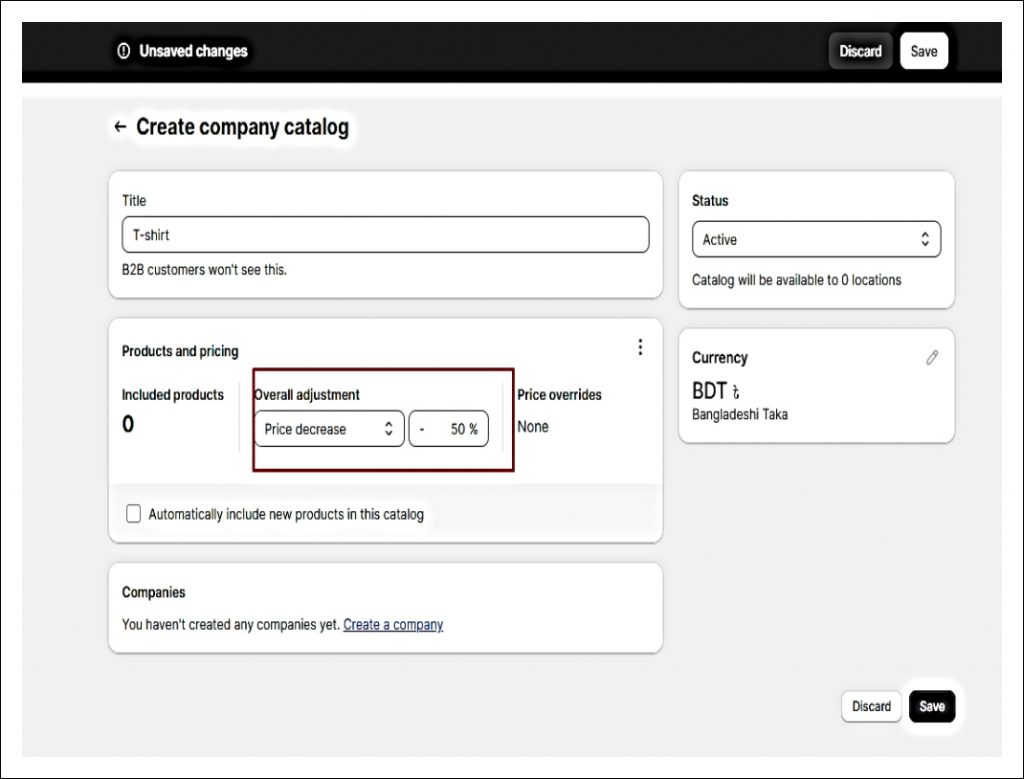Click the bottom Save button
The width and height of the screenshot is (1024, 779).
[931, 706]
